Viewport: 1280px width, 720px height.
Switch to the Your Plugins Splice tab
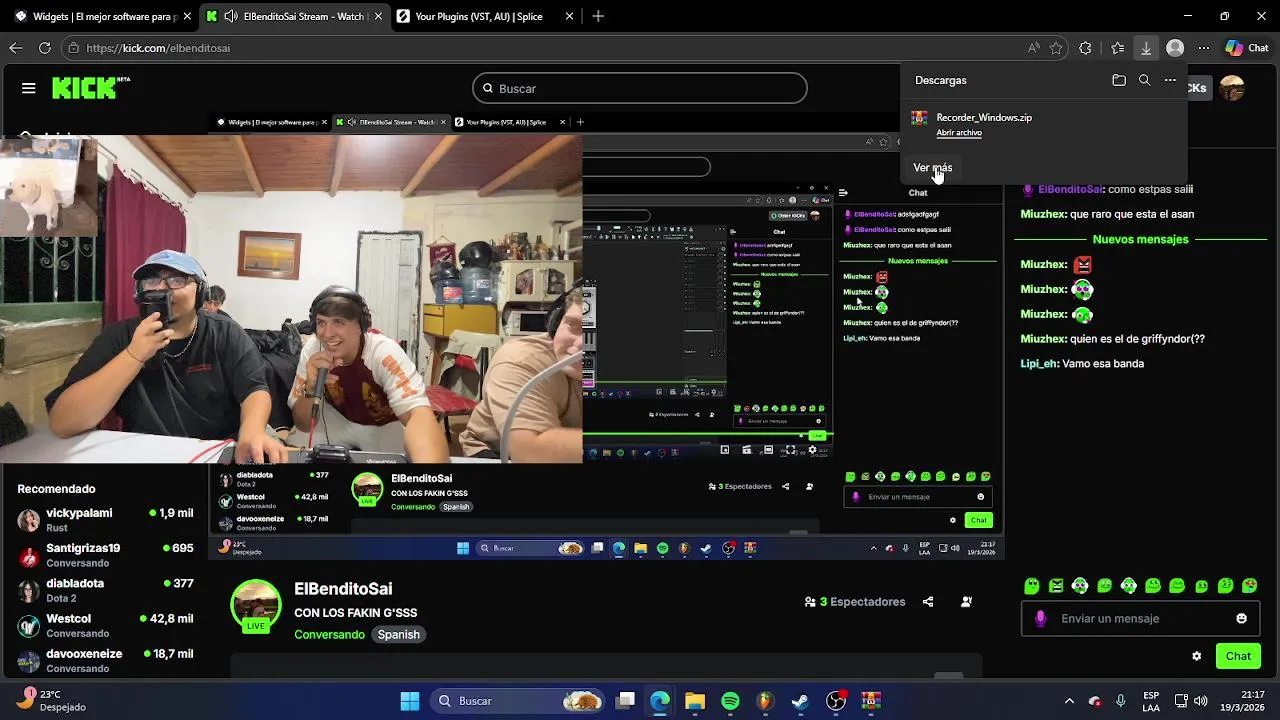click(x=485, y=16)
